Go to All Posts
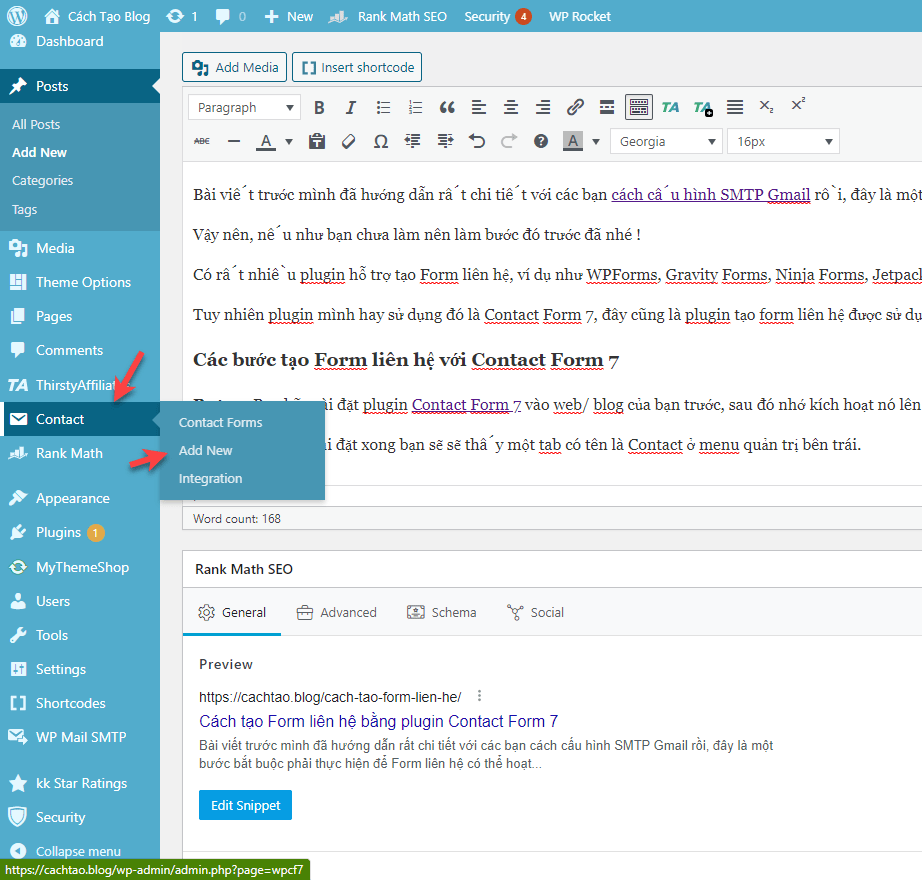The width and height of the screenshot is (922, 880). tap(36, 125)
